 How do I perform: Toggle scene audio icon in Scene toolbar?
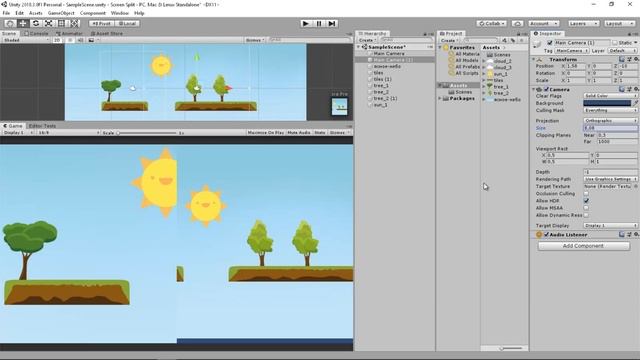coord(80,40)
